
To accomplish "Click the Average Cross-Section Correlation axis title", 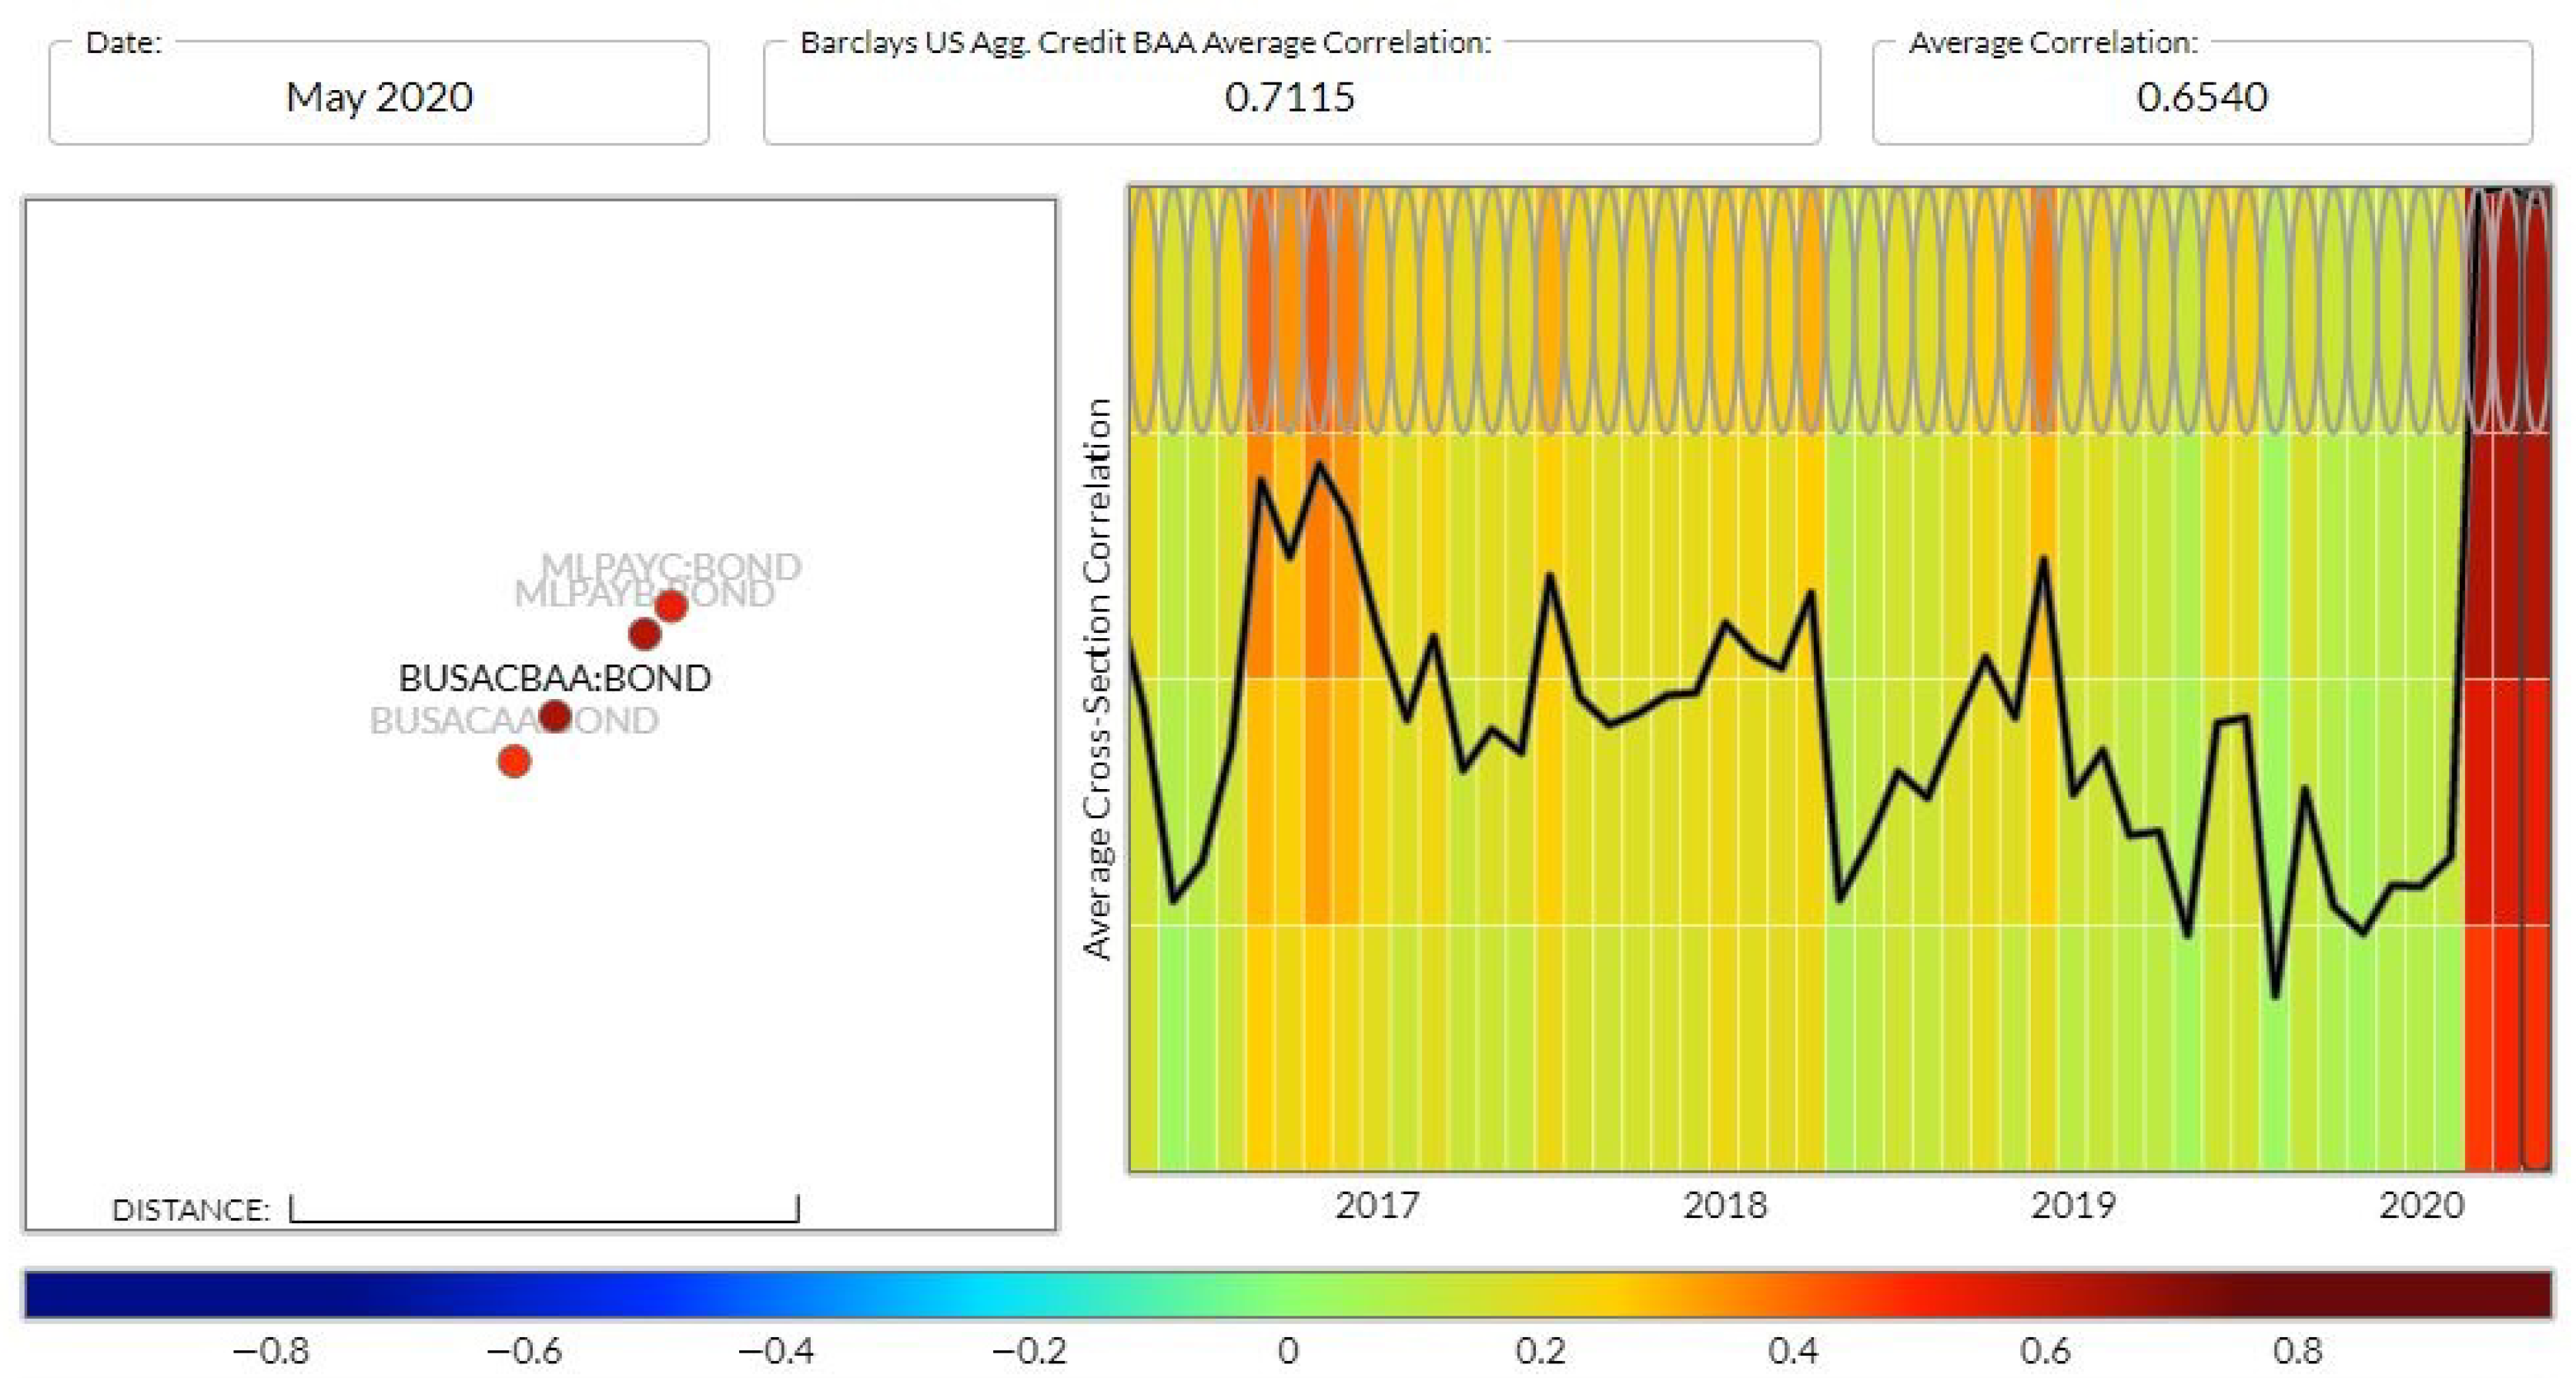I will pyautogui.click(x=1098, y=680).
